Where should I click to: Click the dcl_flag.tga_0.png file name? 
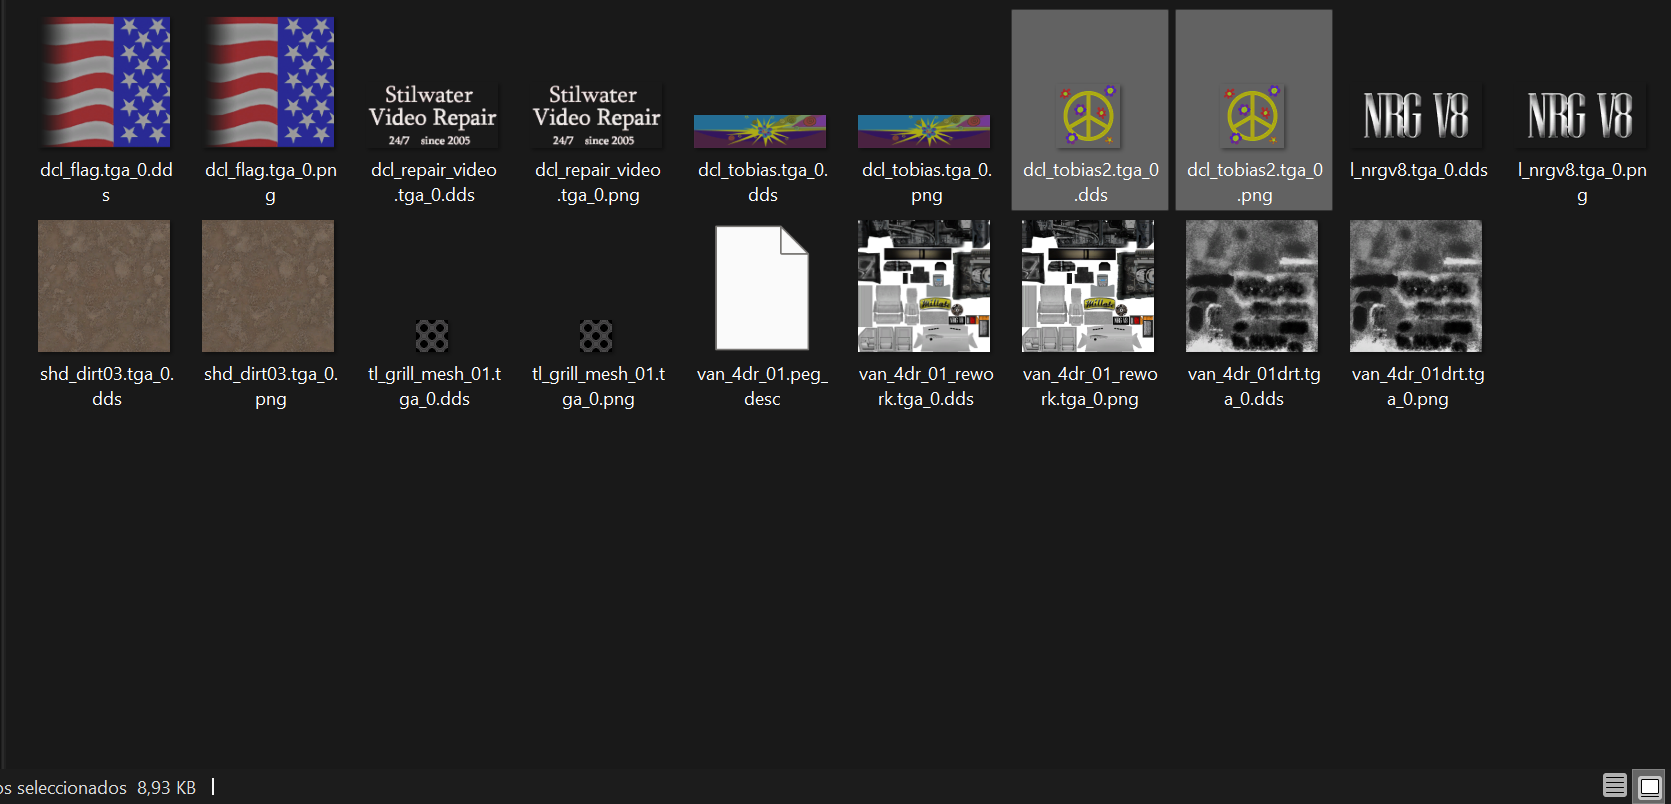pyautogui.click(x=270, y=182)
